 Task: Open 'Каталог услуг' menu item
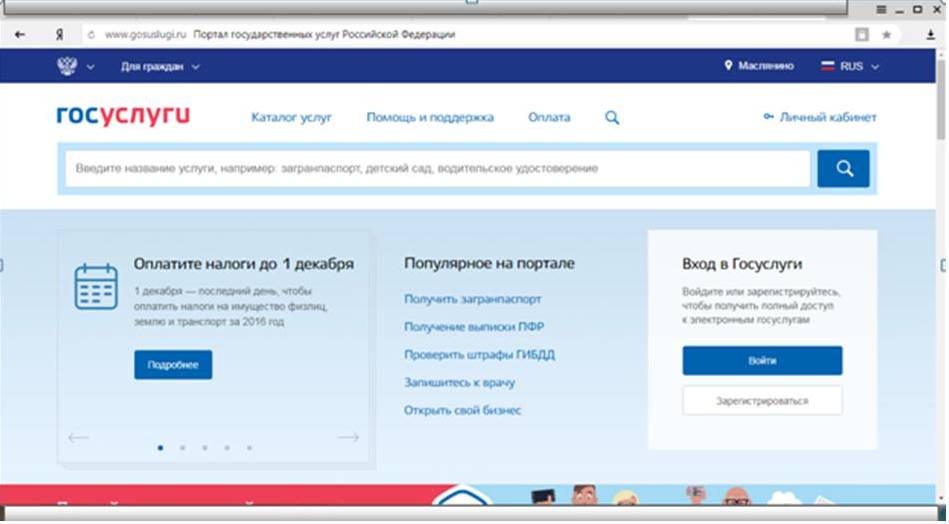(x=291, y=118)
